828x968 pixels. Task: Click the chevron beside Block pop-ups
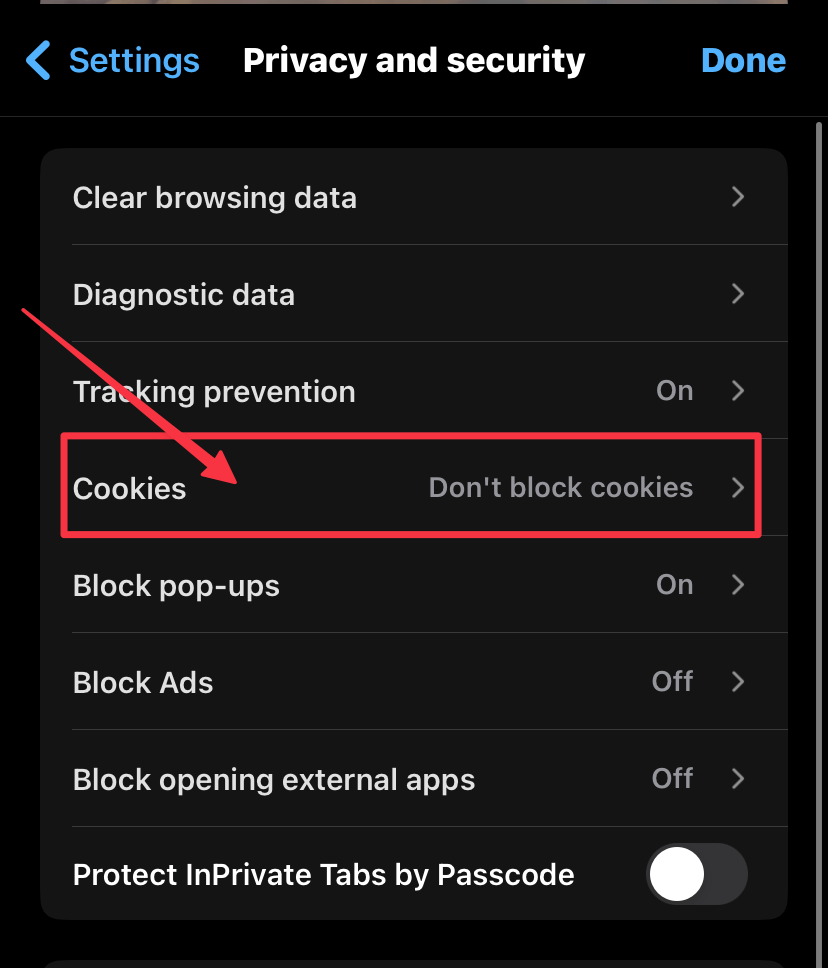pos(738,585)
